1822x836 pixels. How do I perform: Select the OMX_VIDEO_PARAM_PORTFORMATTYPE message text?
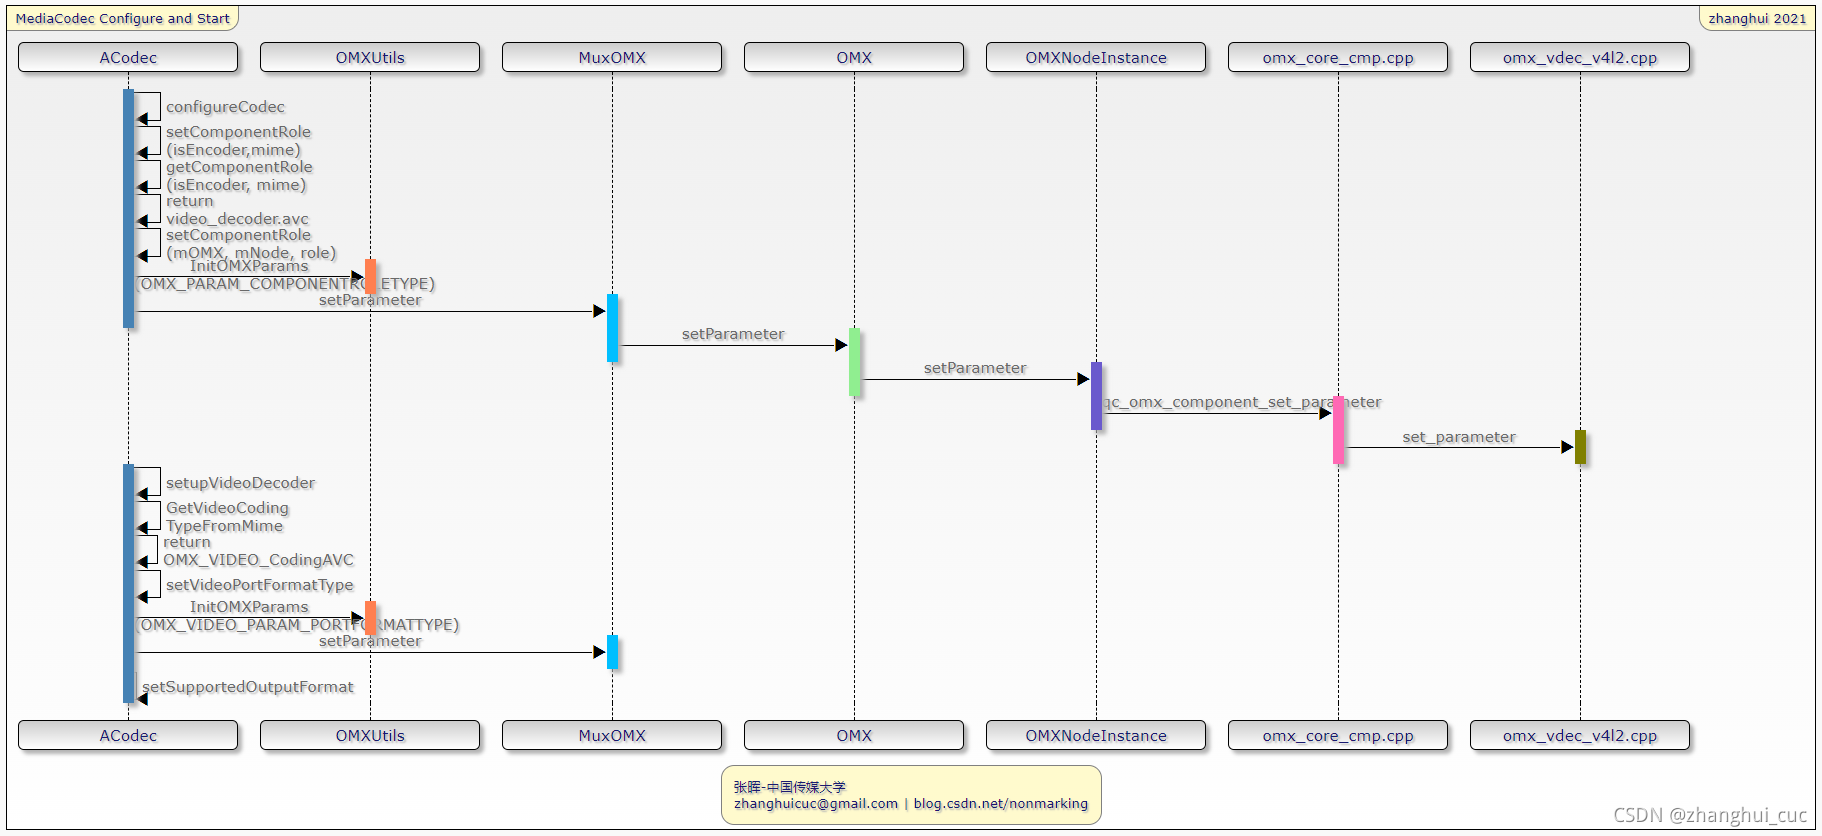coord(298,625)
